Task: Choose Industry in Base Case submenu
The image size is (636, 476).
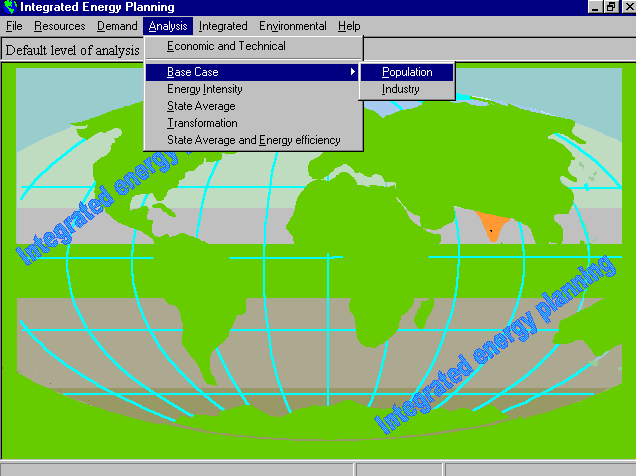Action: [x=401, y=89]
